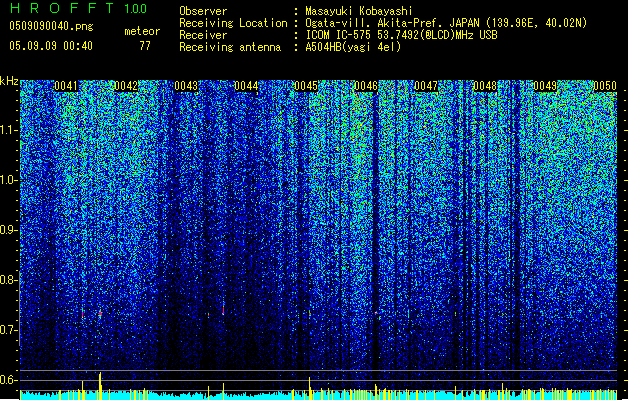This screenshot has height=400, width=629.
Task: Click the HROFFT 1.0.0 title text
Action: coord(79,8)
